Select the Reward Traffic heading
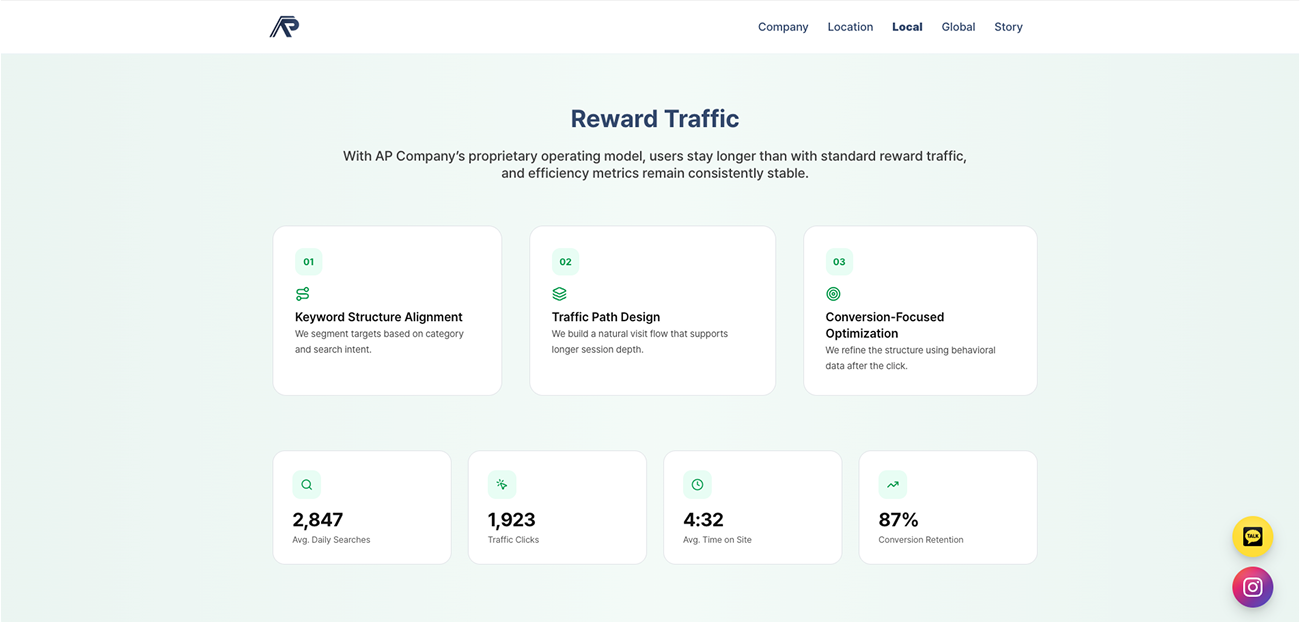 (x=655, y=119)
